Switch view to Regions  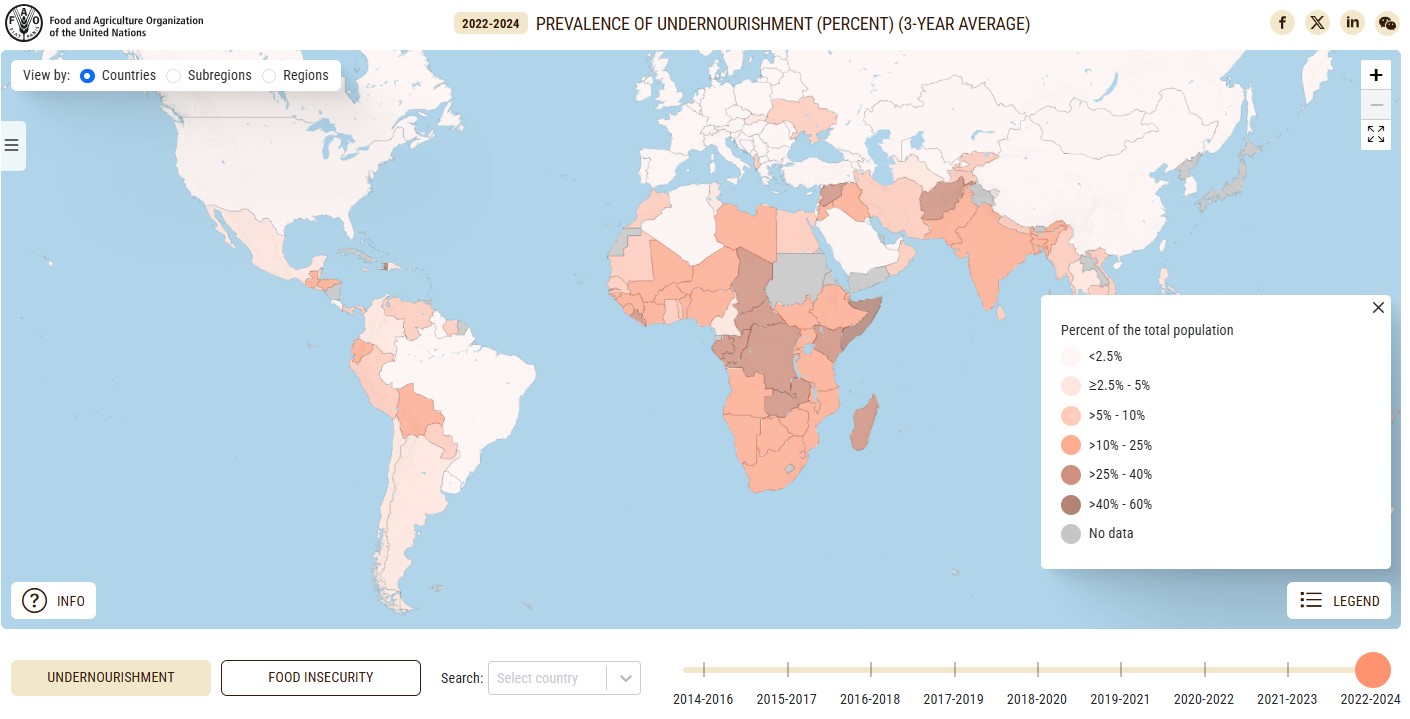pyautogui.click(x=268, y=75)
